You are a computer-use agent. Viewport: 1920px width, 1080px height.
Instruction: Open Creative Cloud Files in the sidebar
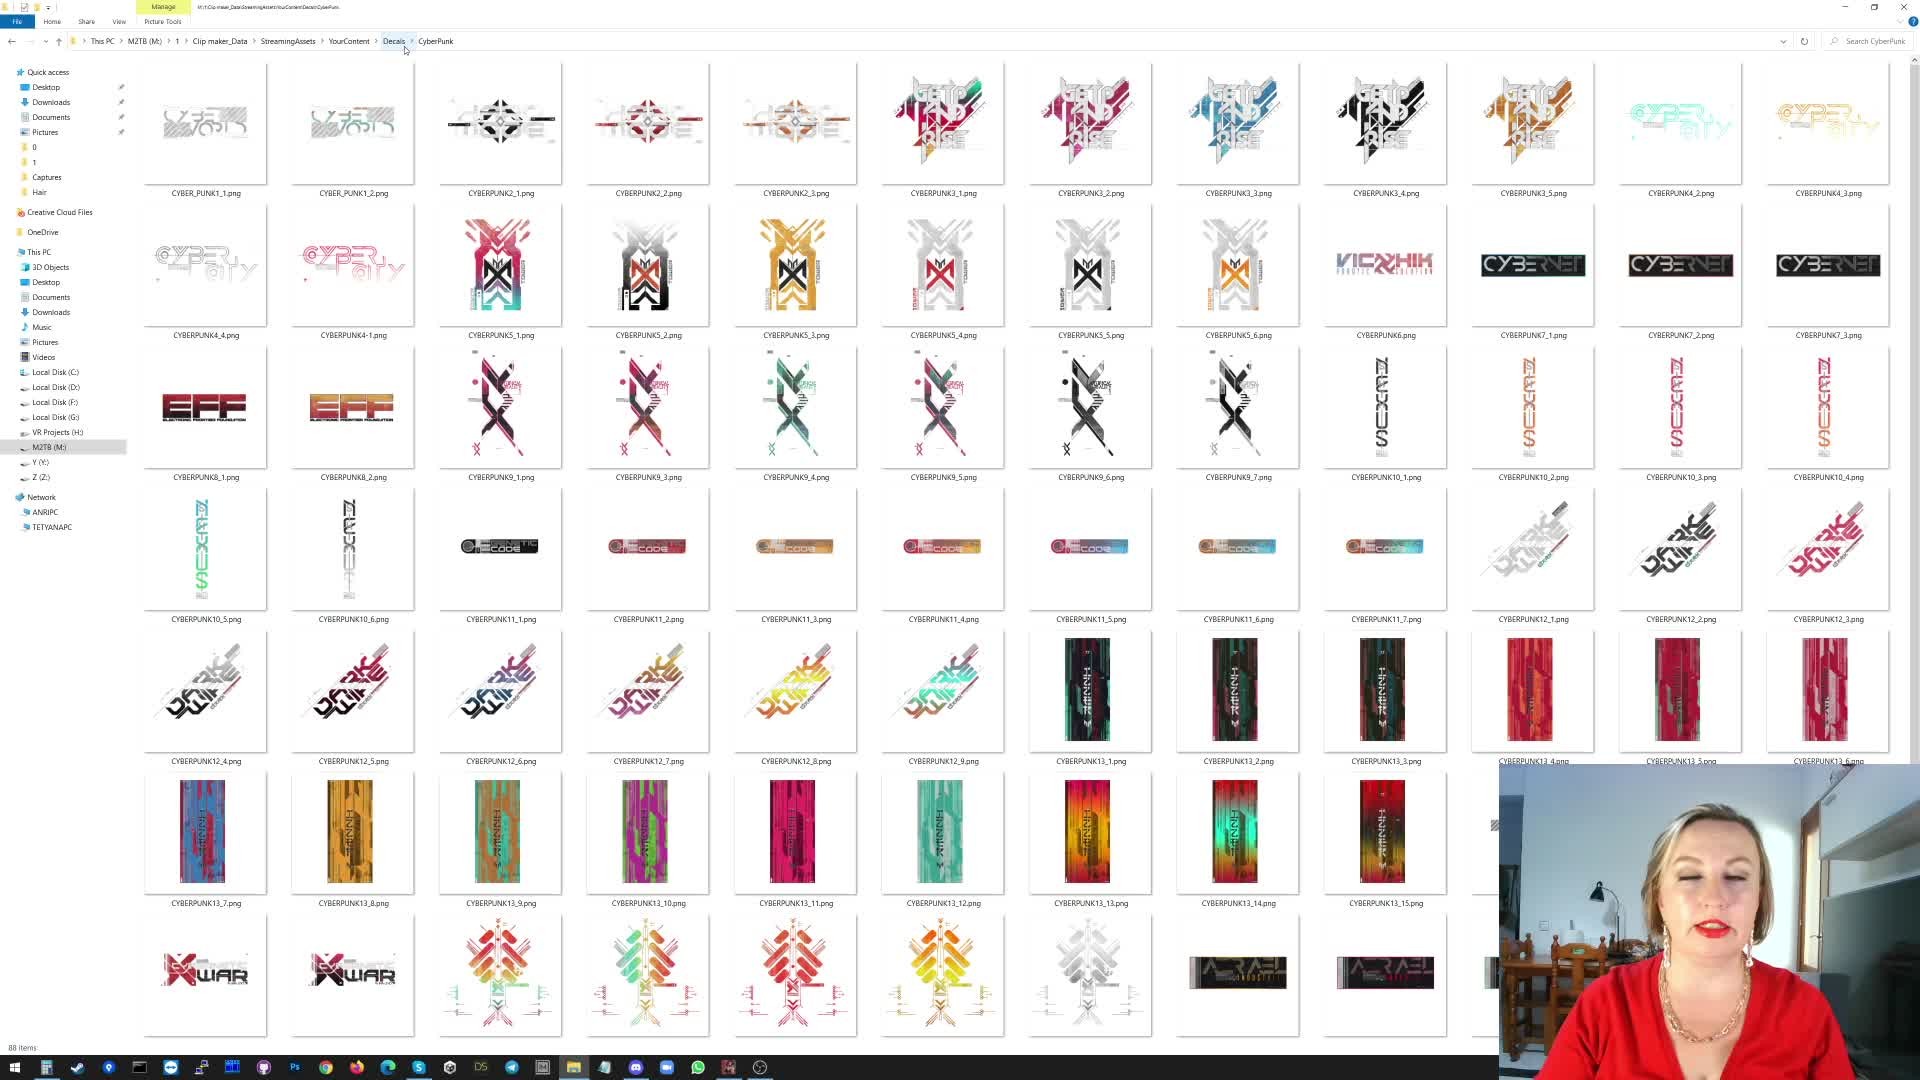click(59, 212)
